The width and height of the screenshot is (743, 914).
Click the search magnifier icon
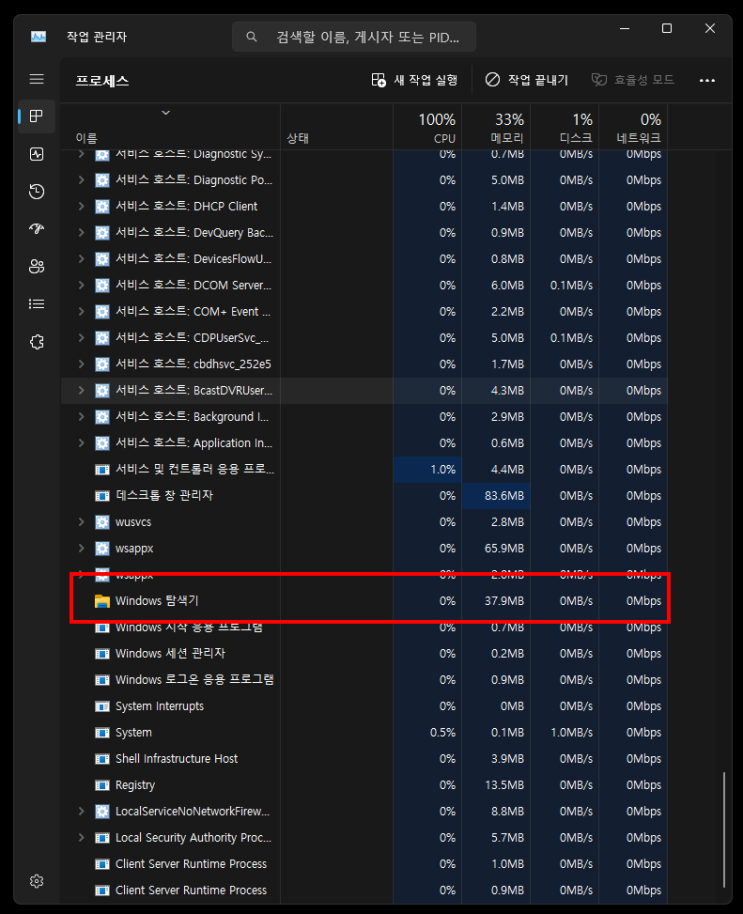251,37
